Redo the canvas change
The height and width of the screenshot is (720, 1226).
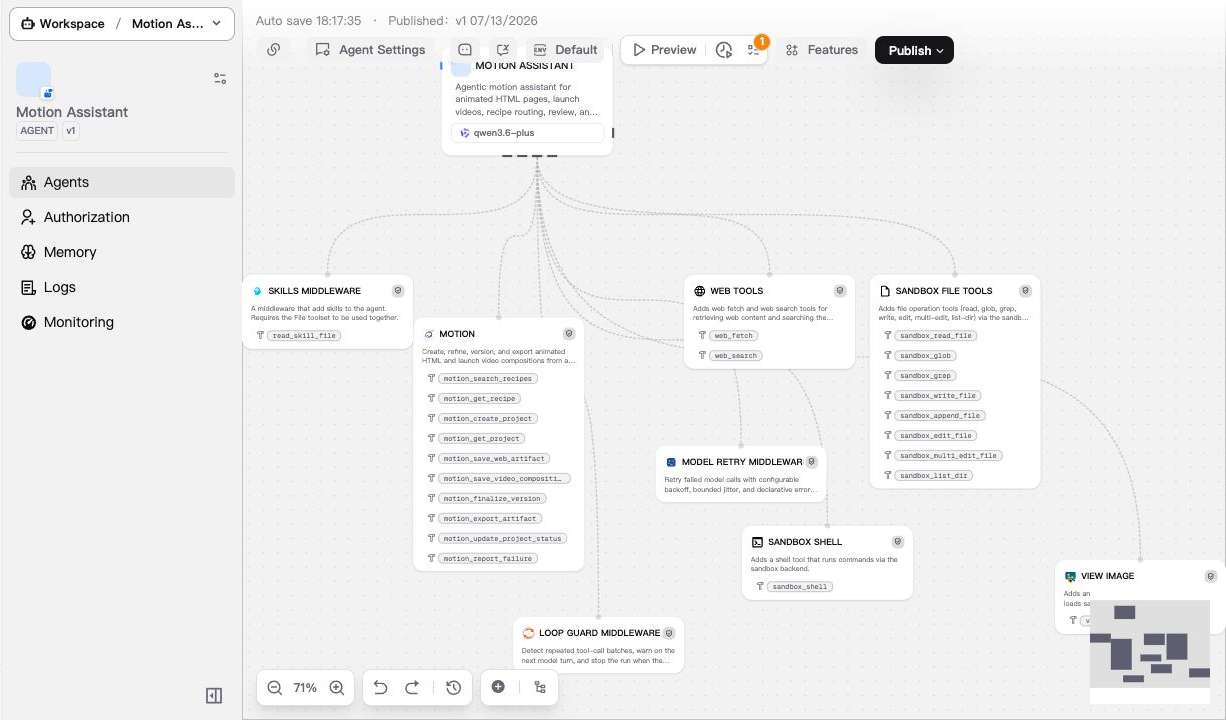(412, 688)
